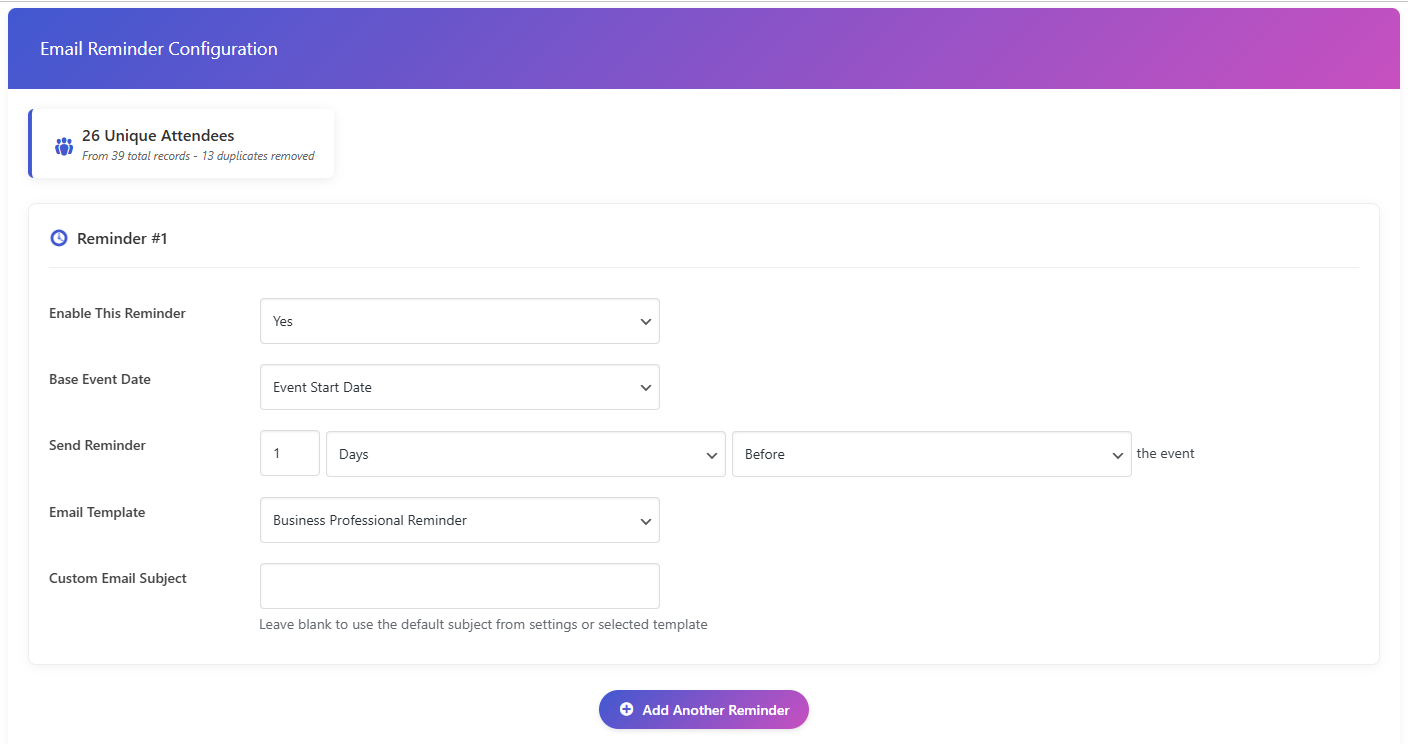Click the Enable This Reminder label
Viewport: 1408px width, 744px height.
(117, 313)
